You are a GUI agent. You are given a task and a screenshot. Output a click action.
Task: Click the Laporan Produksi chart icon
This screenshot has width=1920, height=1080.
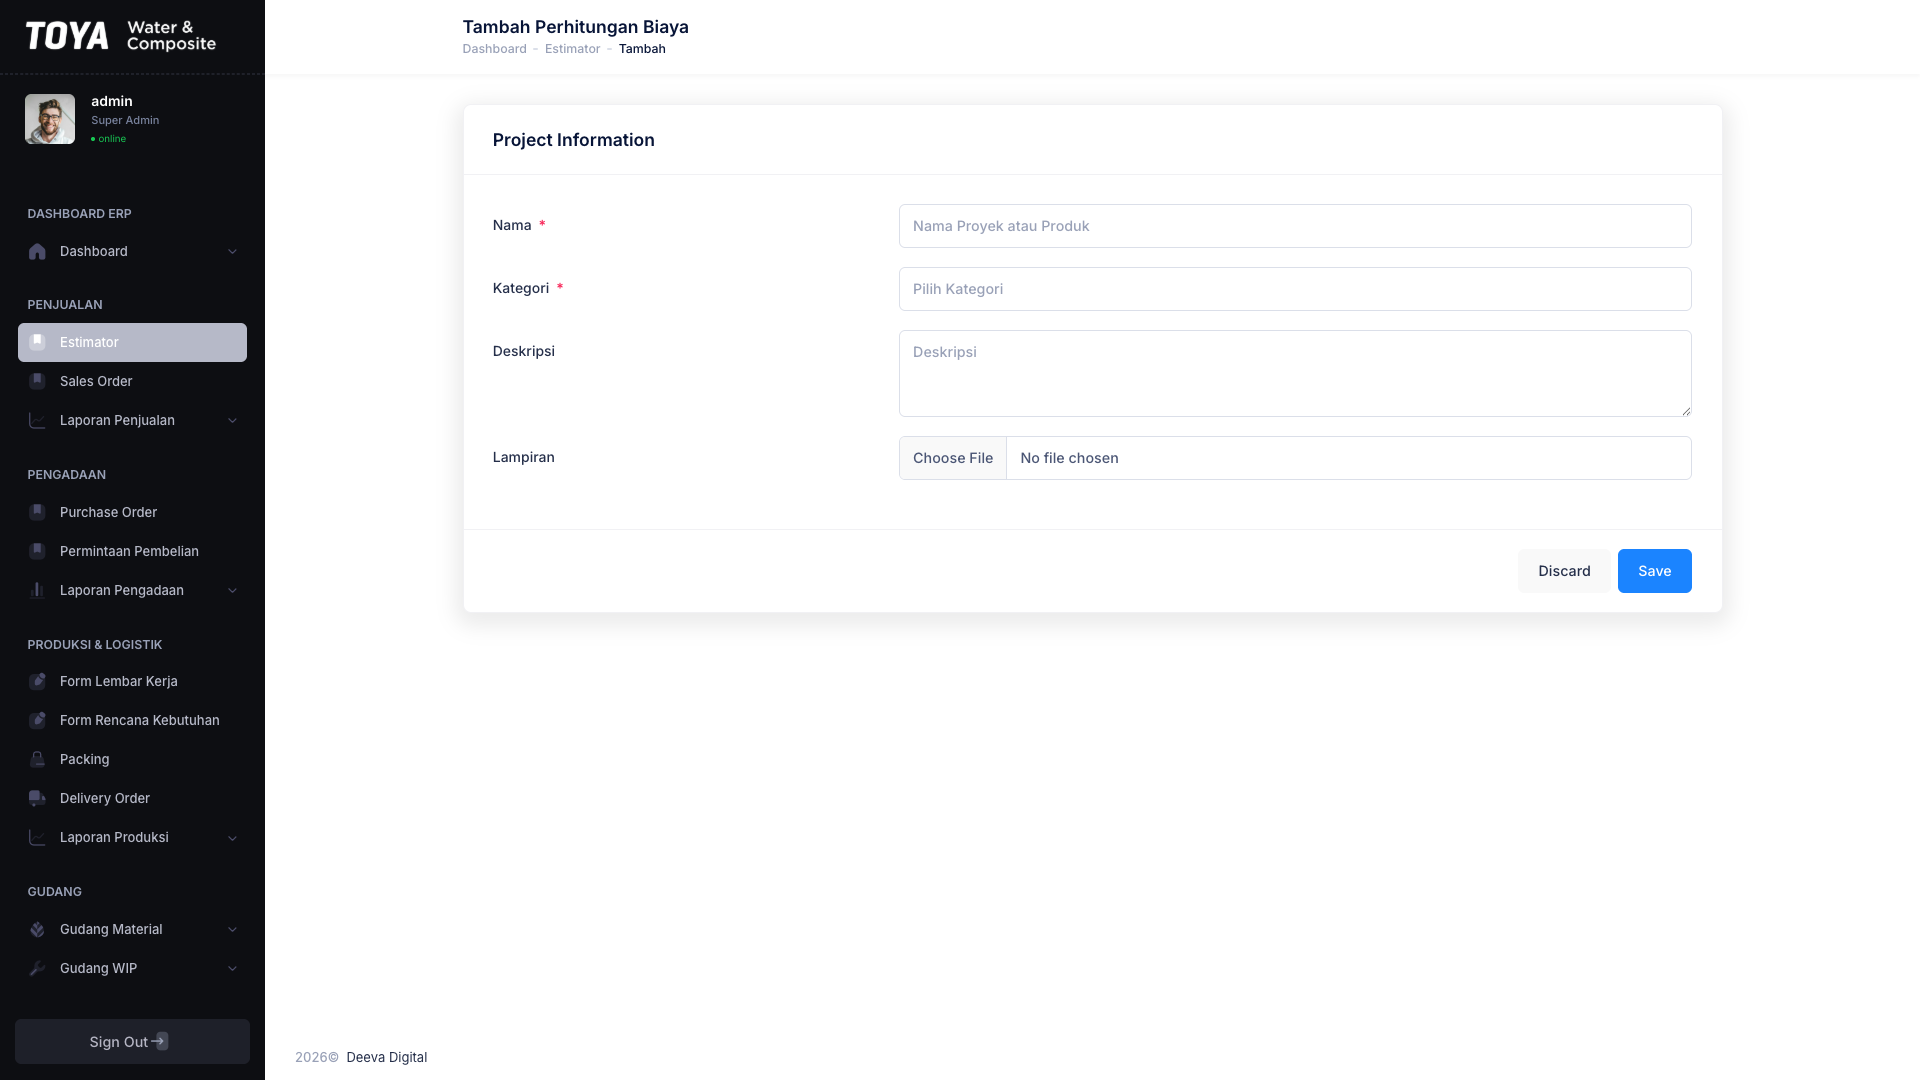click(37, 837)
